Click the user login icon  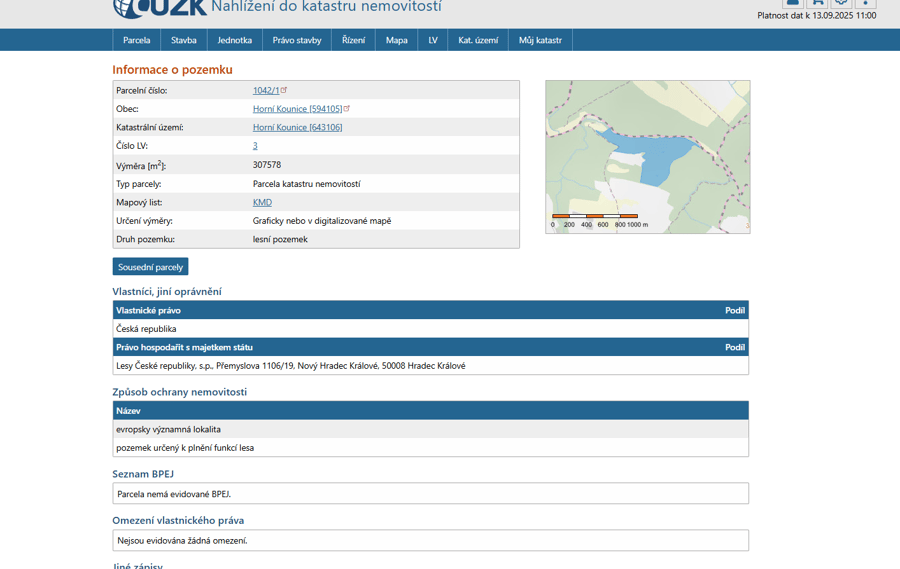[x=792, y=3]
